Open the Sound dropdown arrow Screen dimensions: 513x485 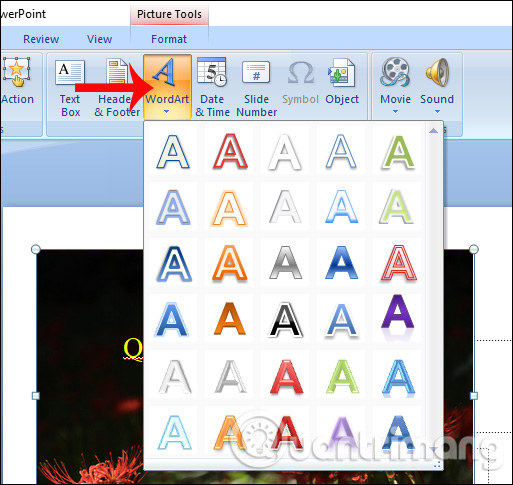pyautogui.click(x=437, y=112)
